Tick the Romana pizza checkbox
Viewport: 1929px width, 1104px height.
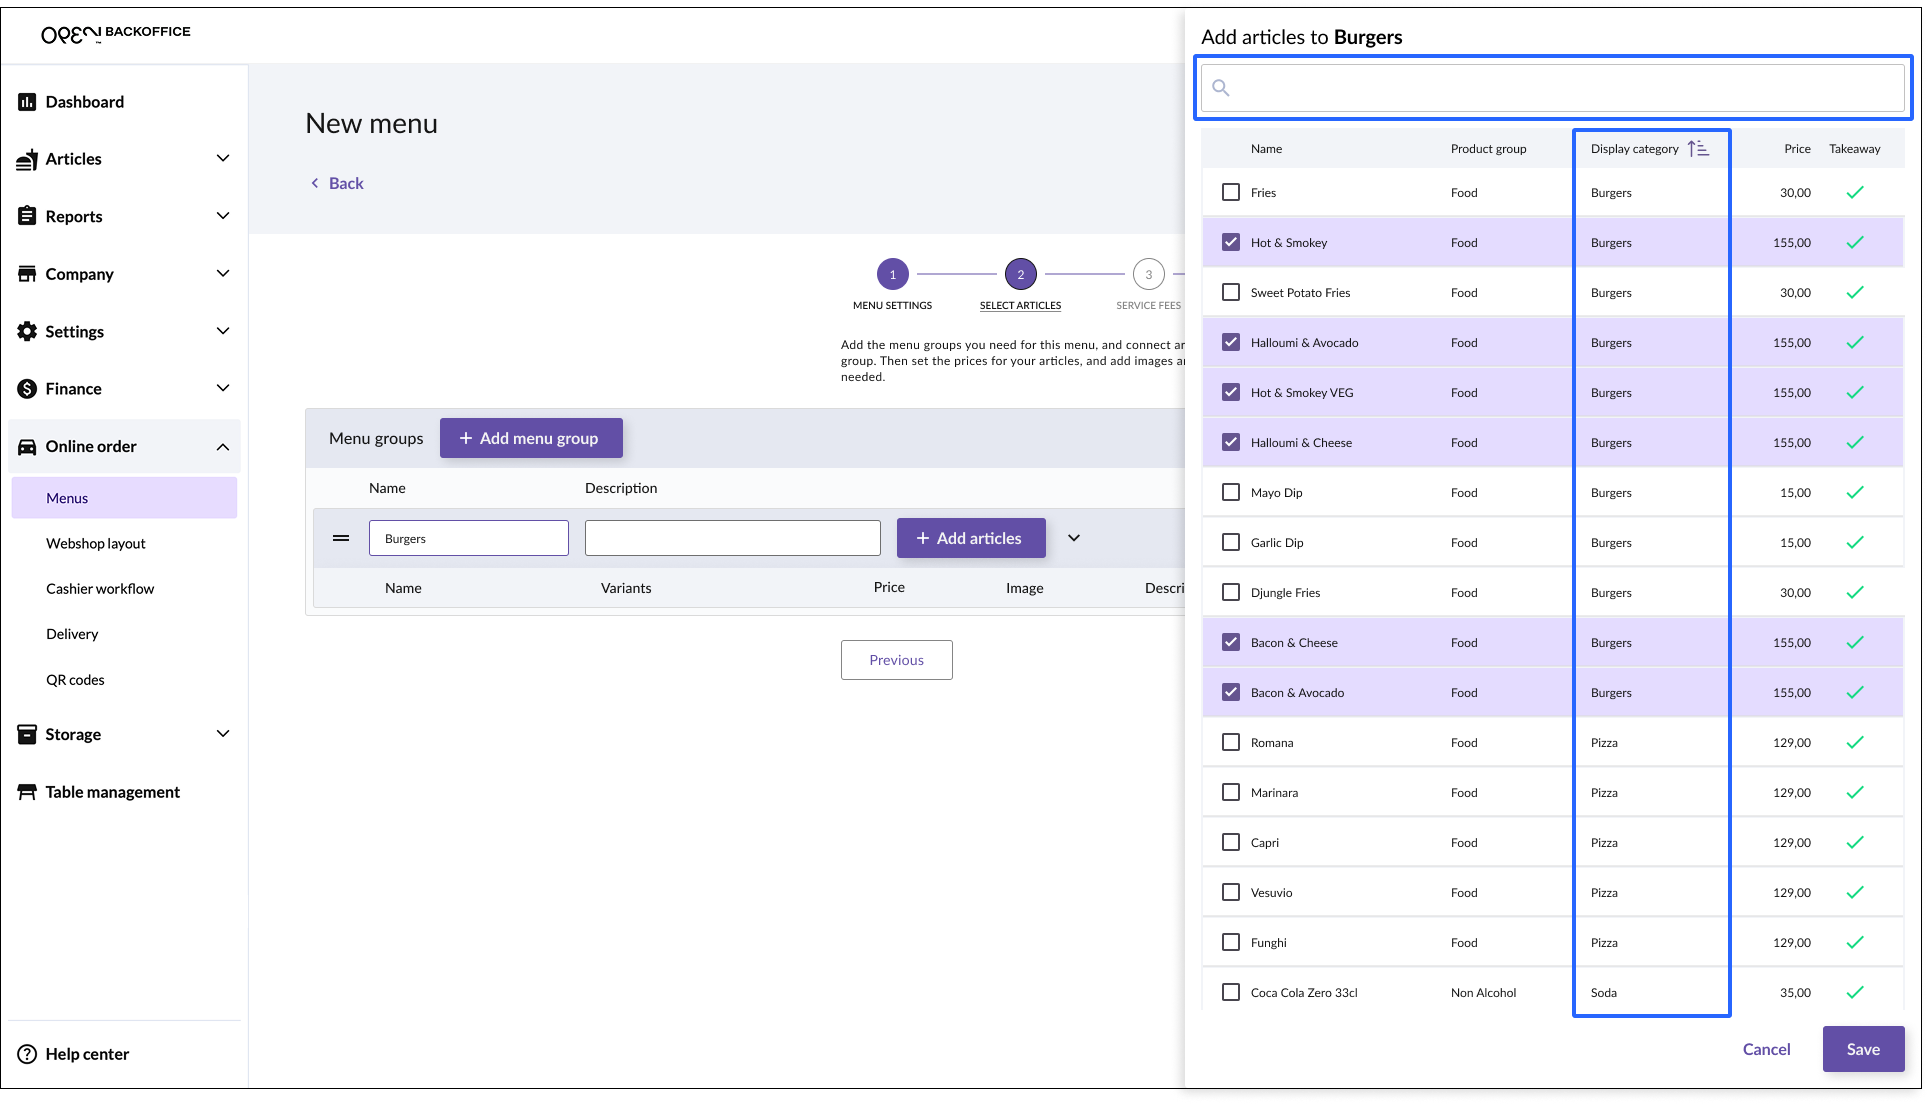tap(1231, 742)
